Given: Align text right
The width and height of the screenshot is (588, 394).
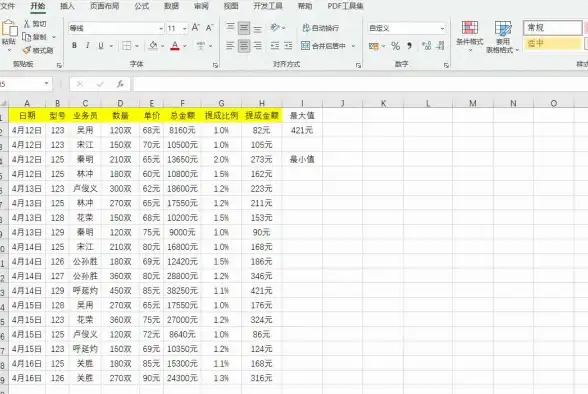Looking at the screenshot, I should point(257,46).
